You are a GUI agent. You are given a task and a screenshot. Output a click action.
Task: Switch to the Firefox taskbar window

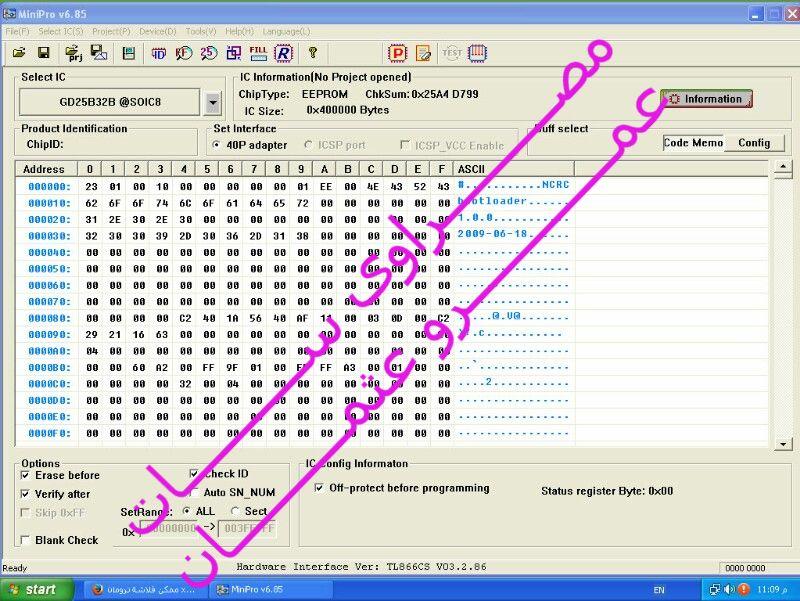pos(145,590)
